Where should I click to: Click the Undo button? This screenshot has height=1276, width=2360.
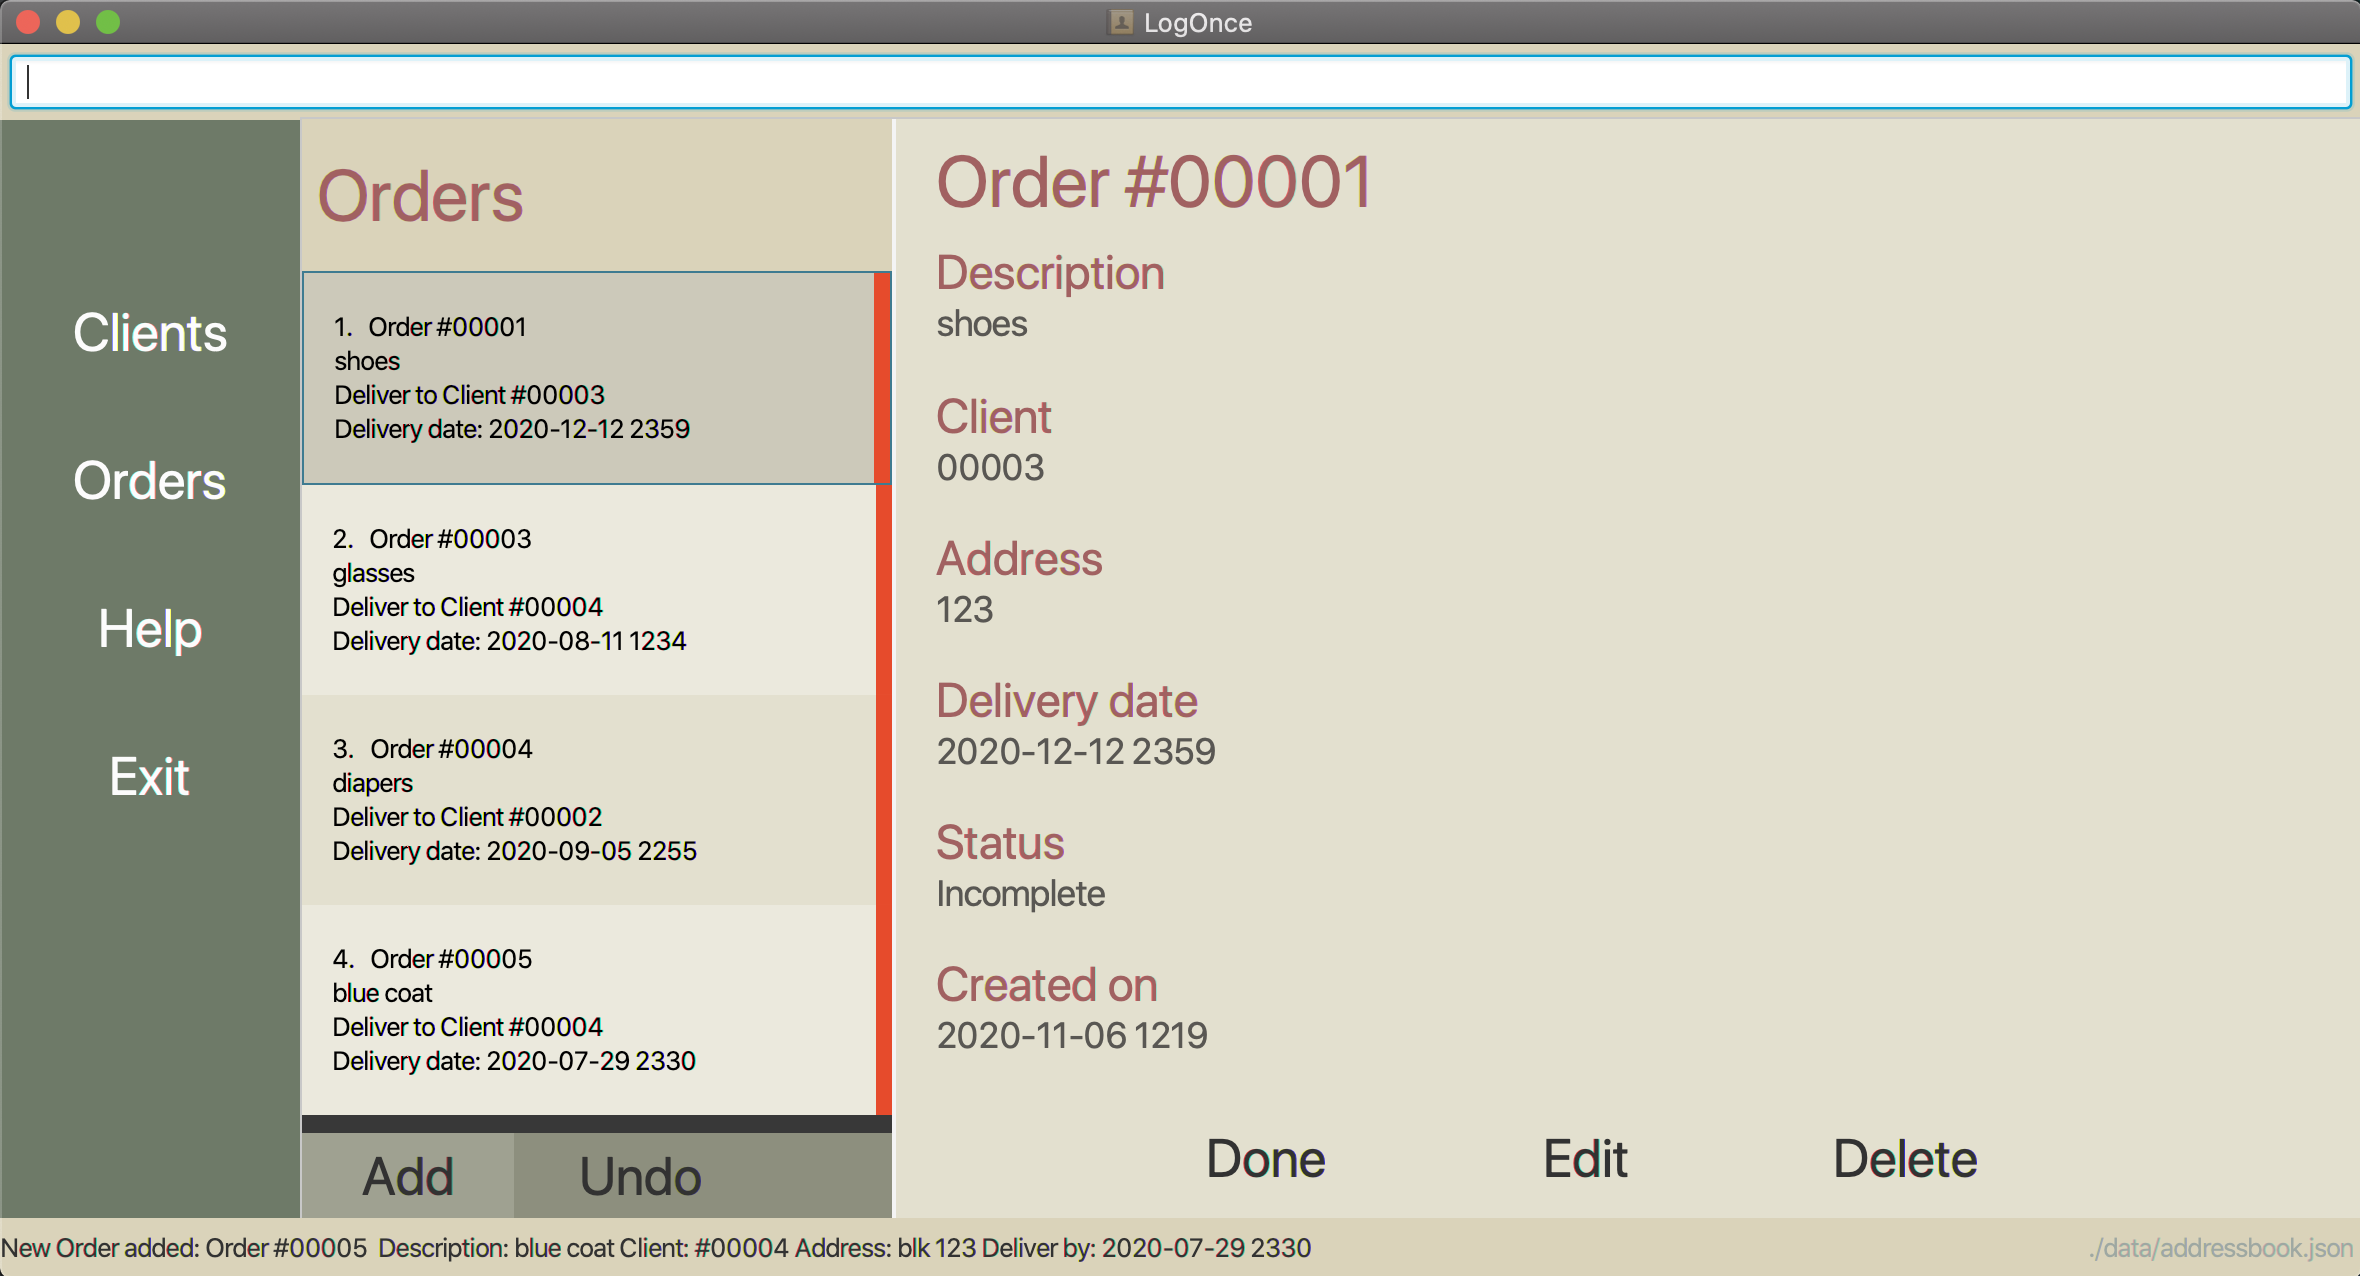pos(641,1176)
